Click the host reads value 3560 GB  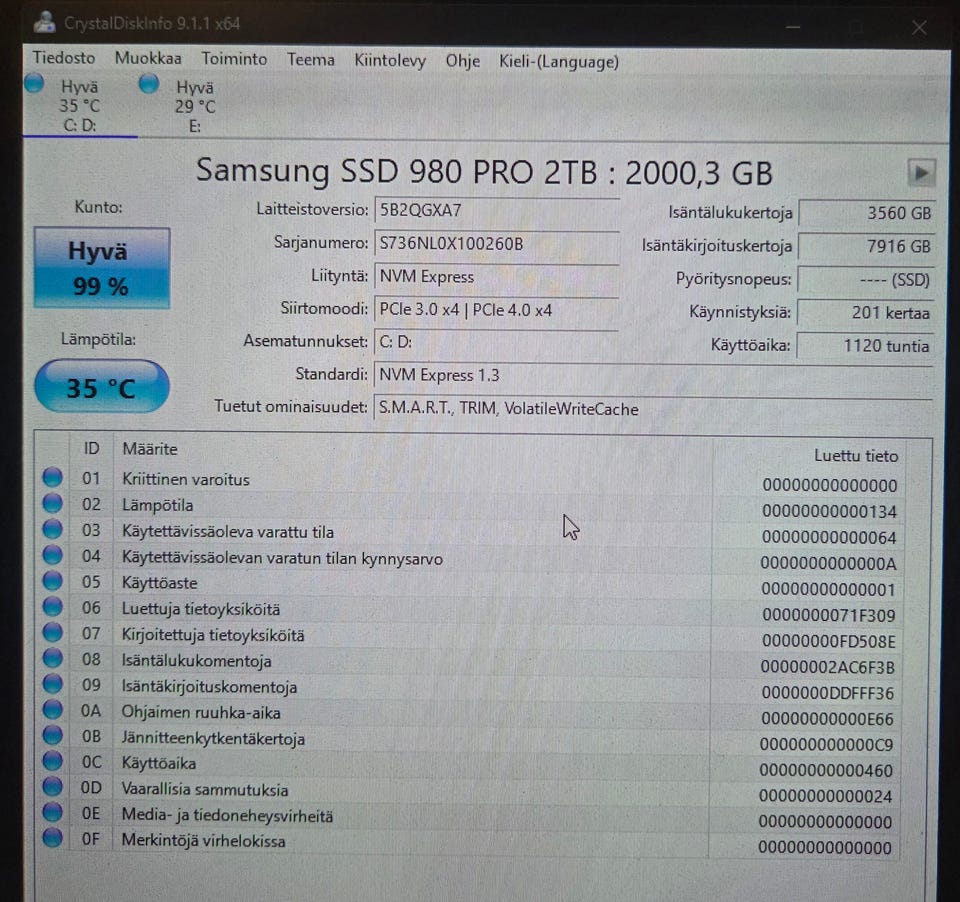(867, 213)
